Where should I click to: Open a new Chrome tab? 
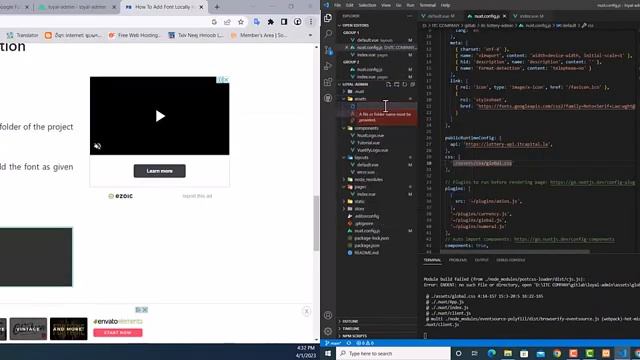217,7
